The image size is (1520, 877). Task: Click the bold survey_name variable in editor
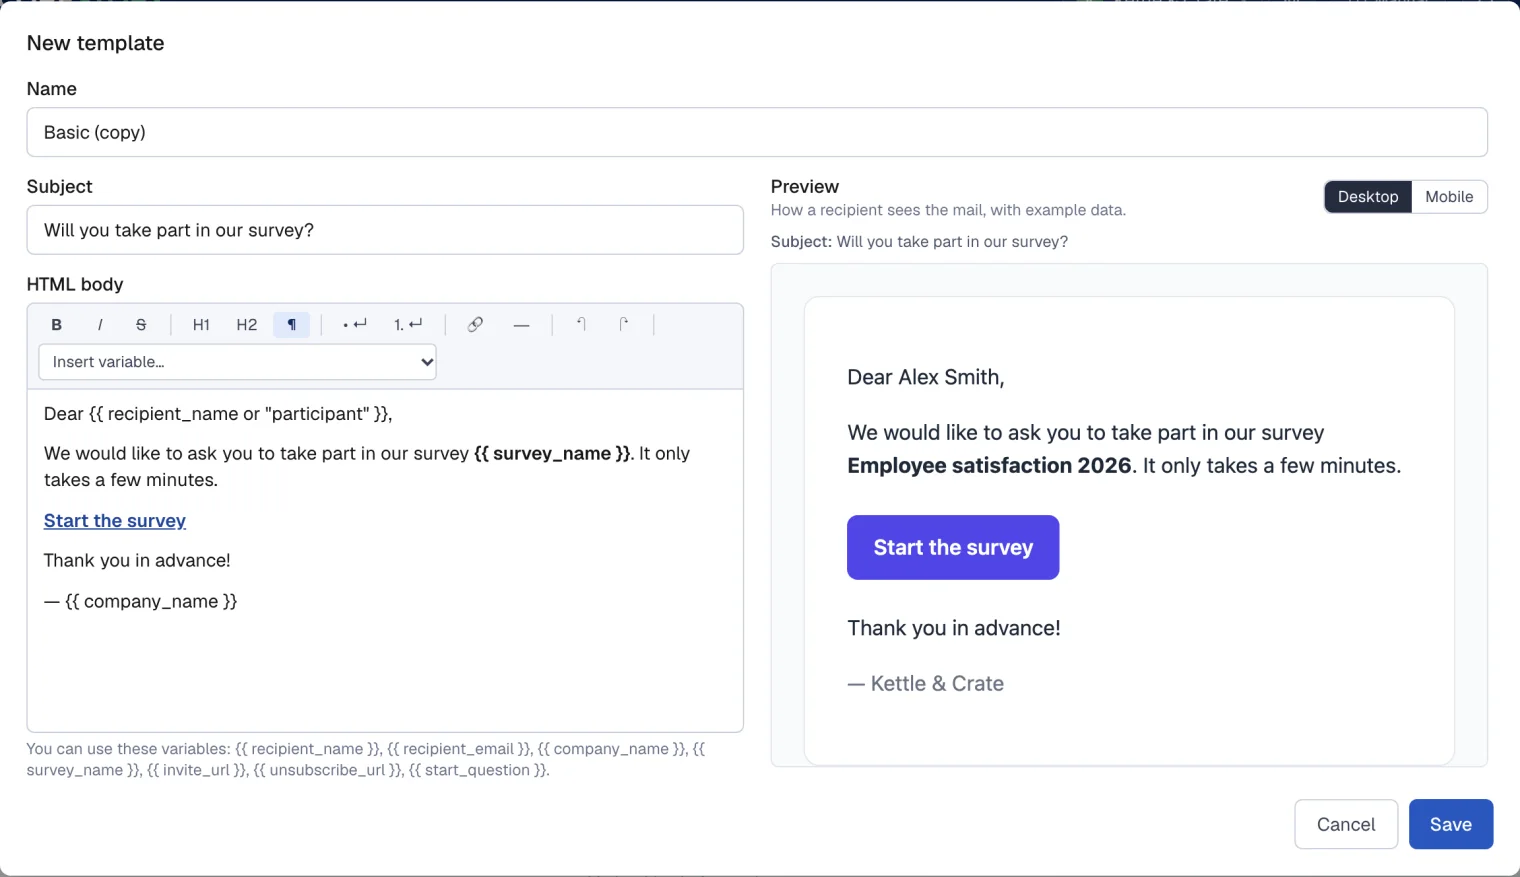pos(552,454)
